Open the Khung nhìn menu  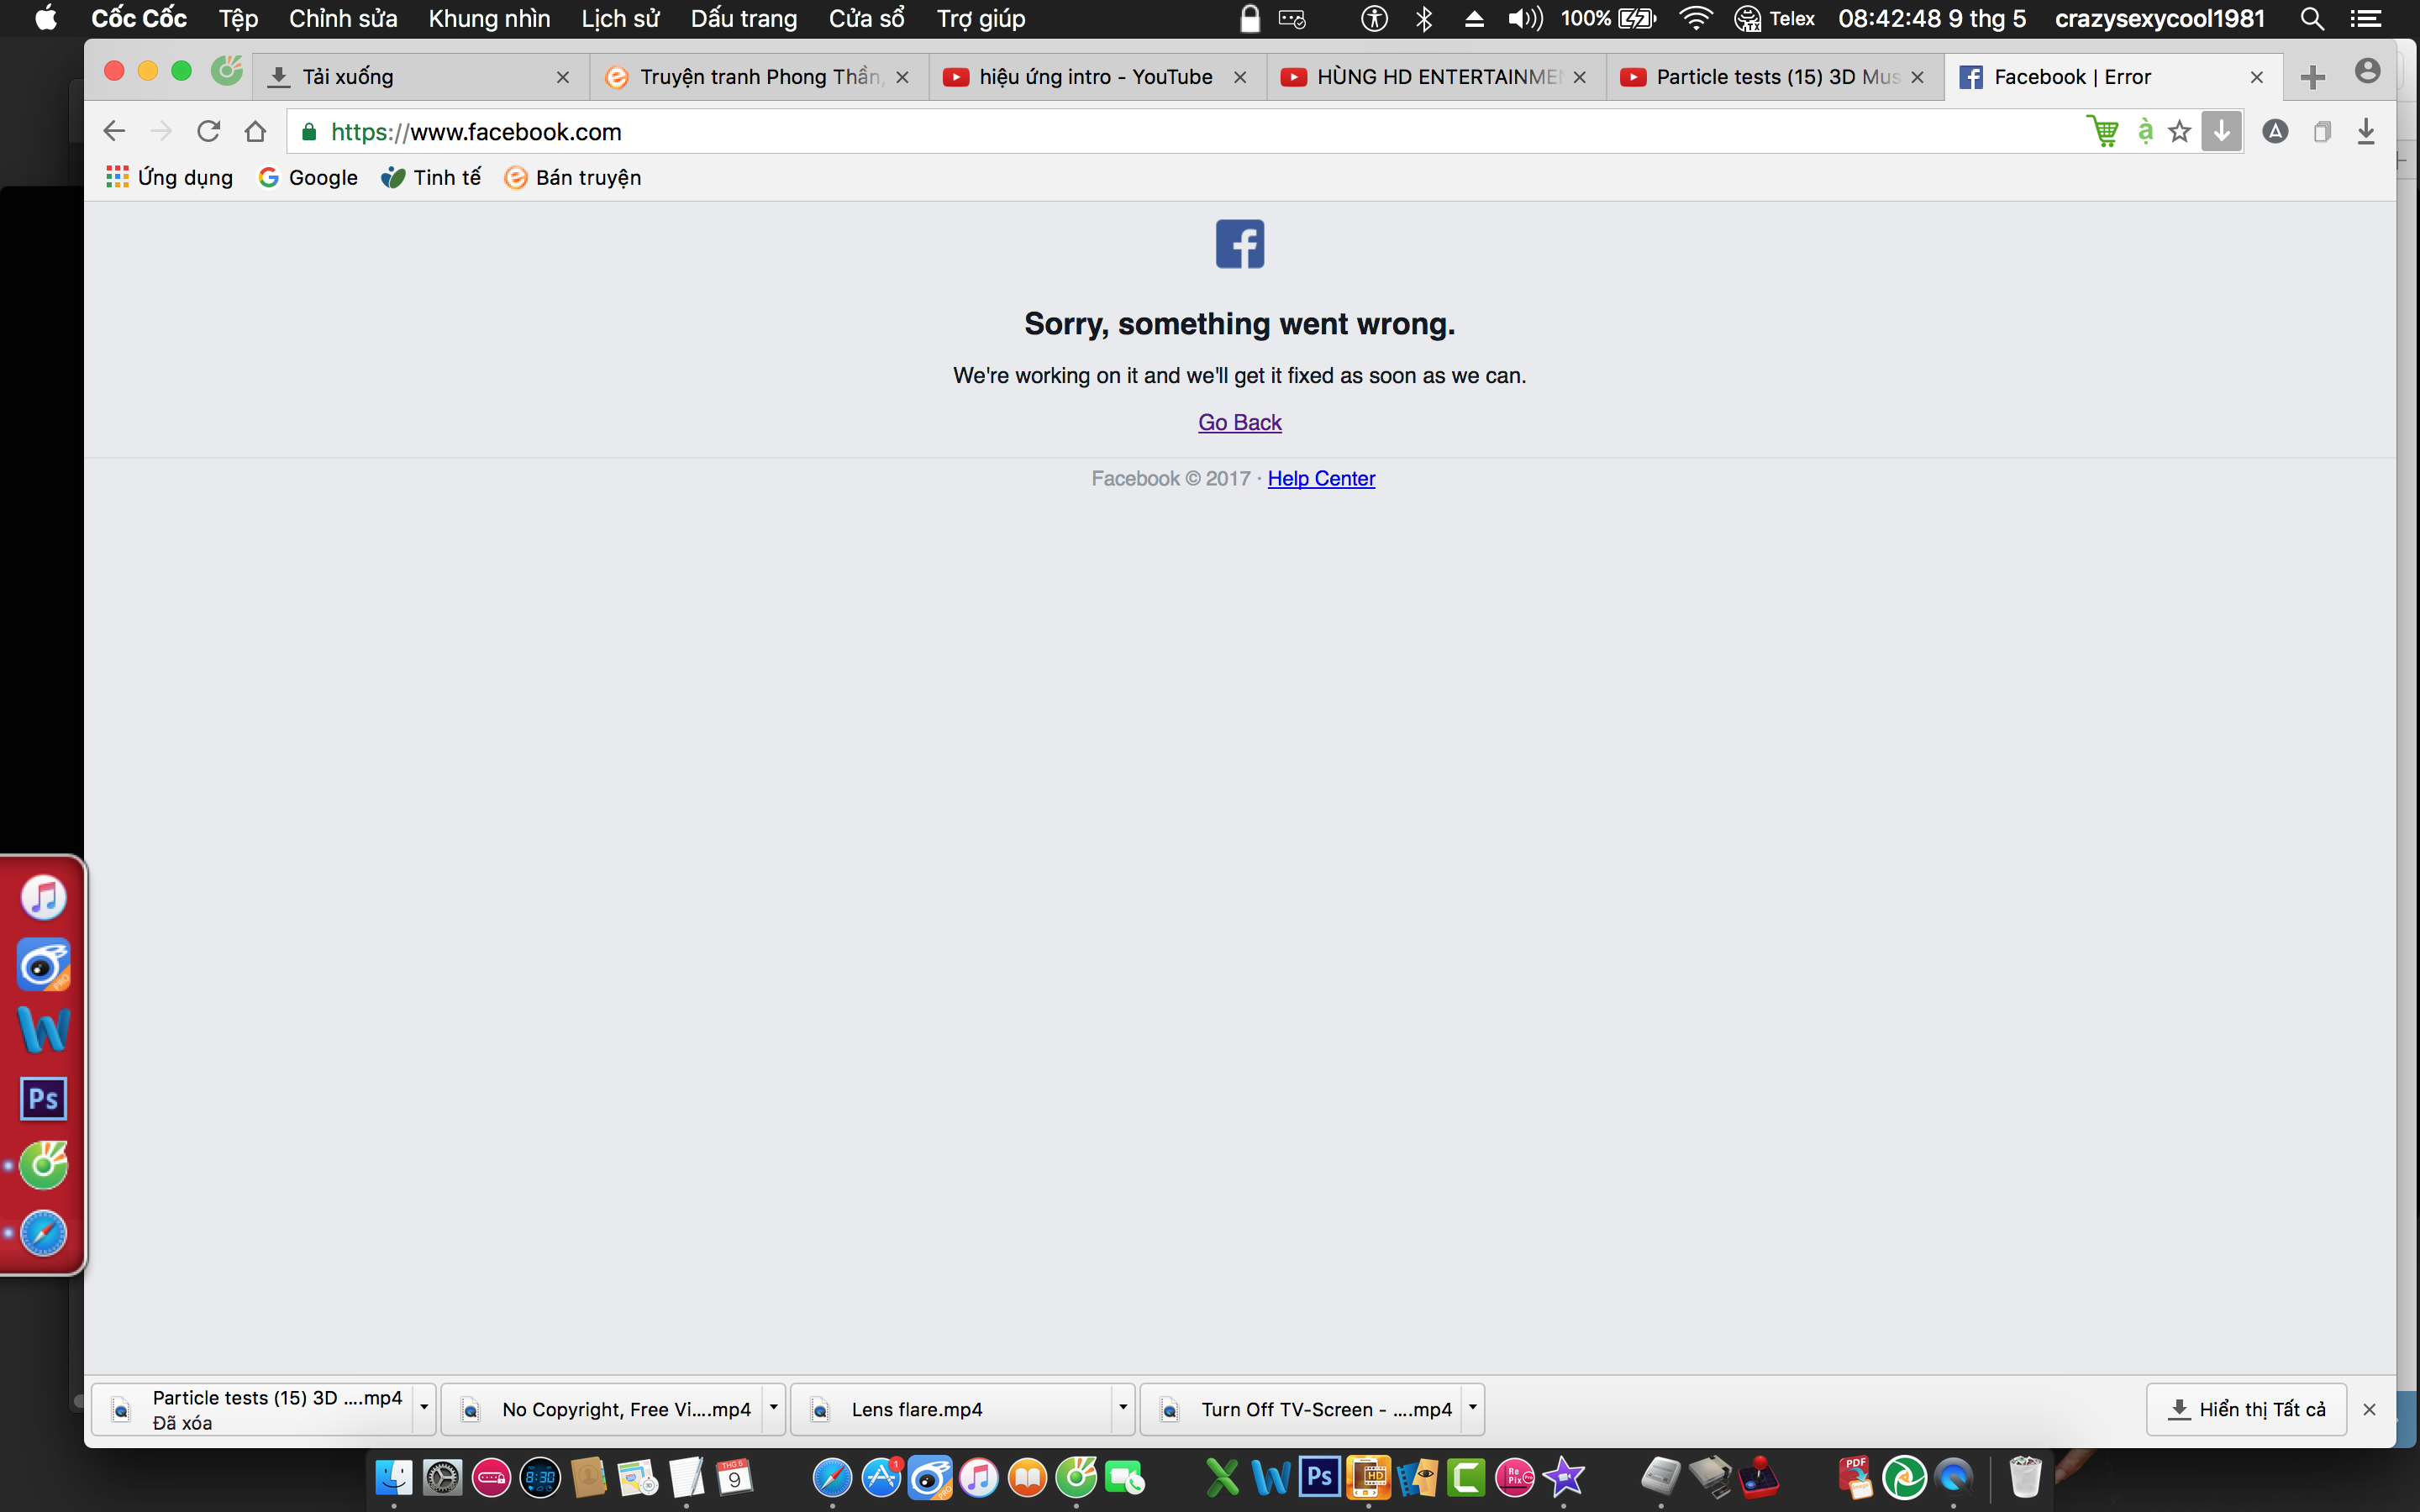489,18
